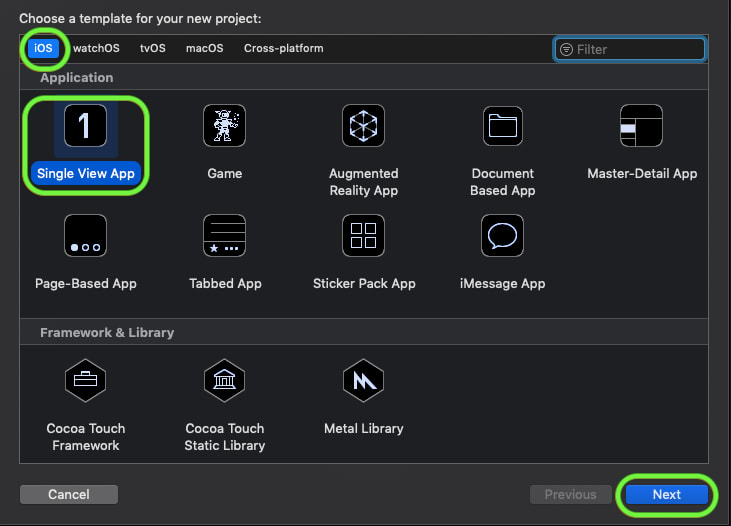Choose the Game template icon
731x526 pixels.
click(224, 126)
